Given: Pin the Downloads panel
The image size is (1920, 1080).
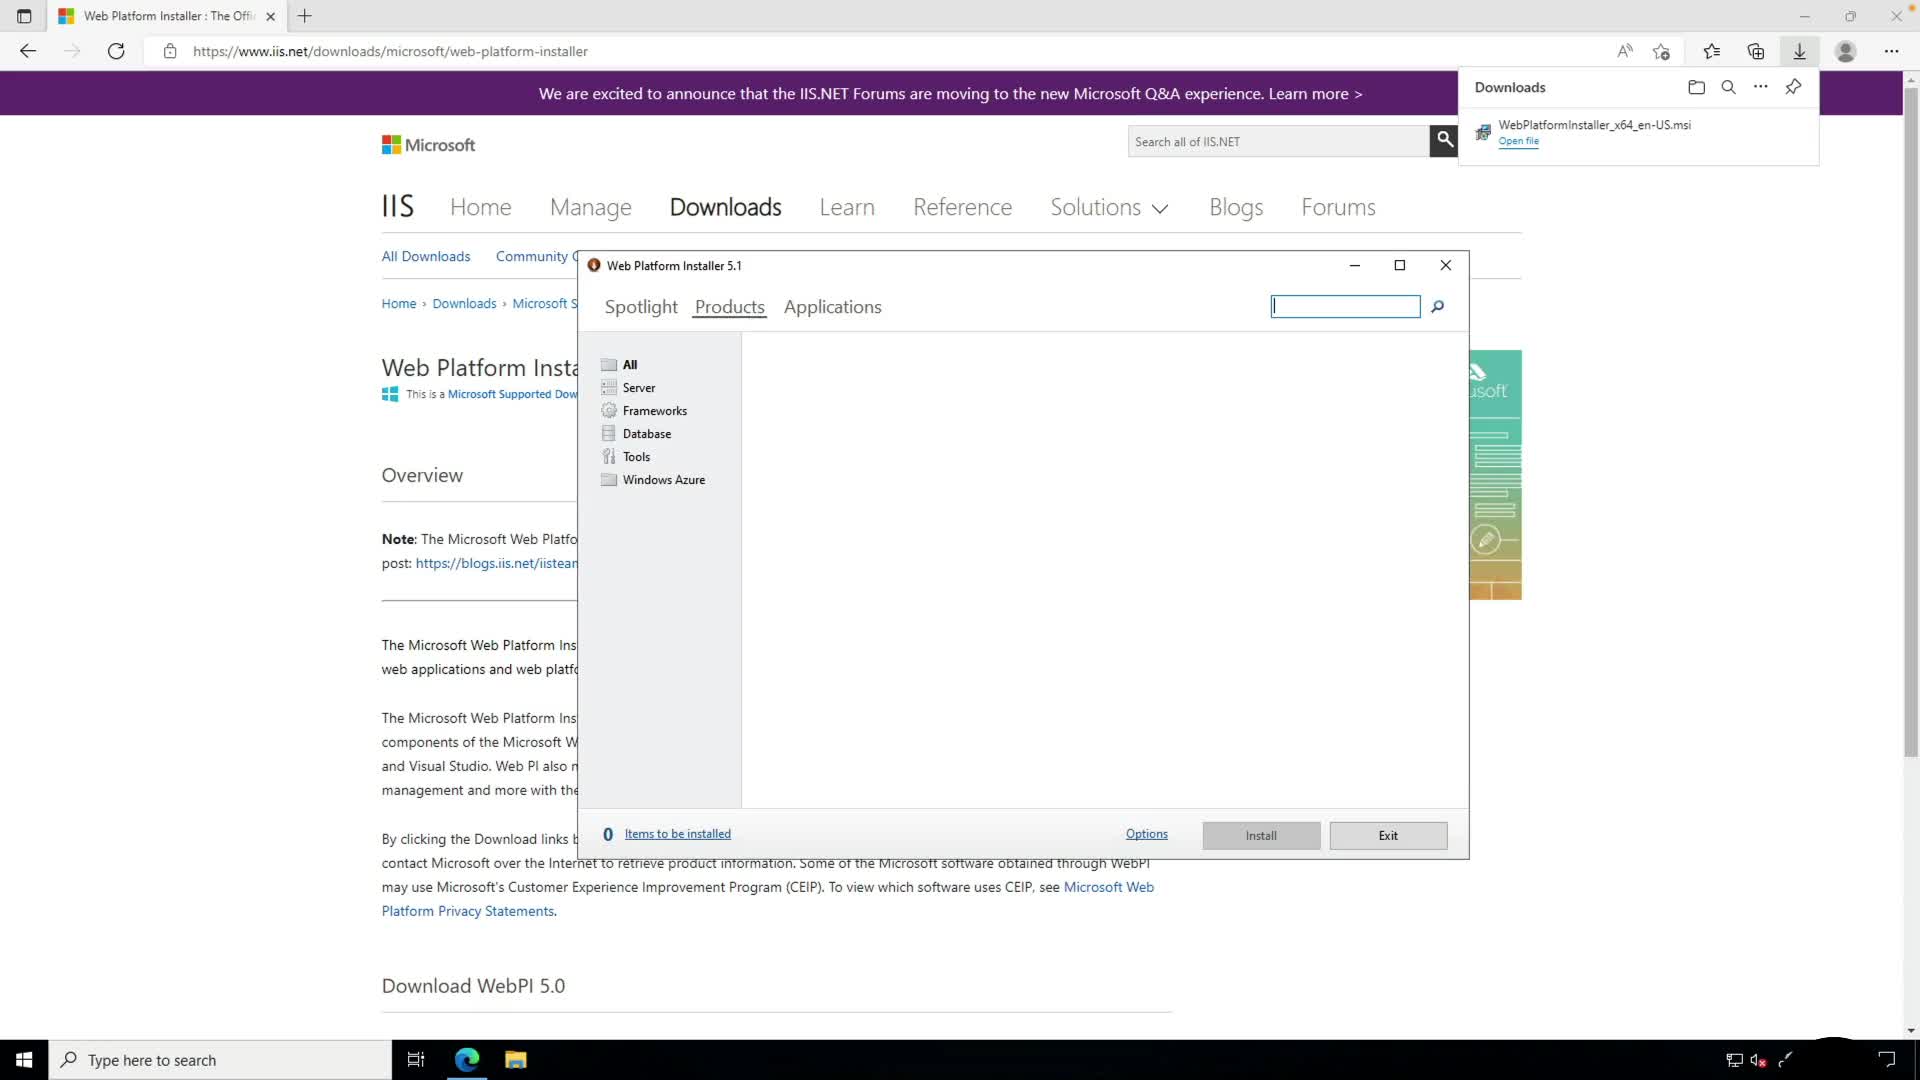Looking at the screenshot, I should click(1793, 87).
